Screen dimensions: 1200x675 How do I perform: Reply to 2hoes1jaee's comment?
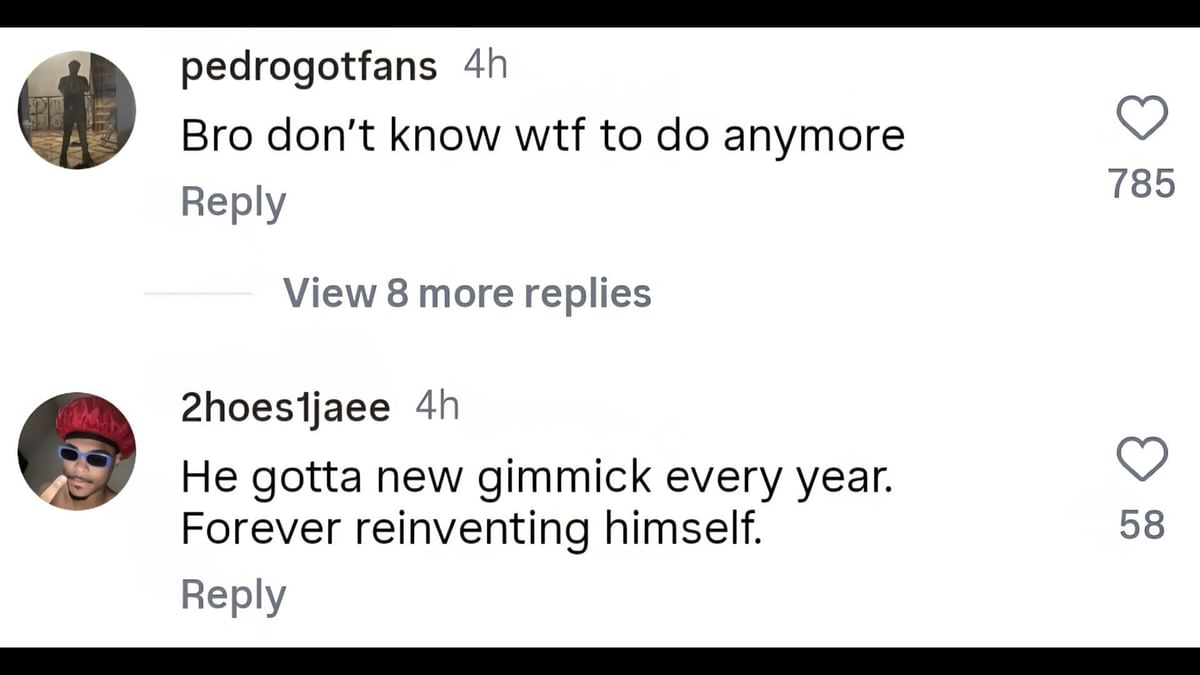pos(233,595)
